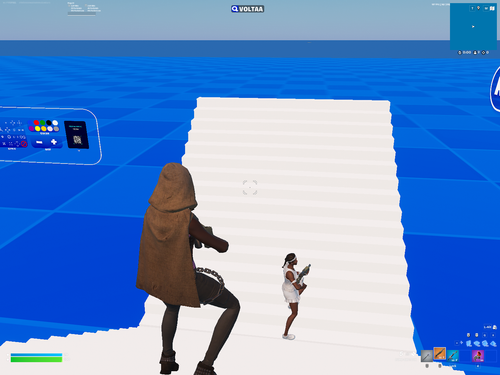Click the plus button on the panel

click(x=54, y=142)
